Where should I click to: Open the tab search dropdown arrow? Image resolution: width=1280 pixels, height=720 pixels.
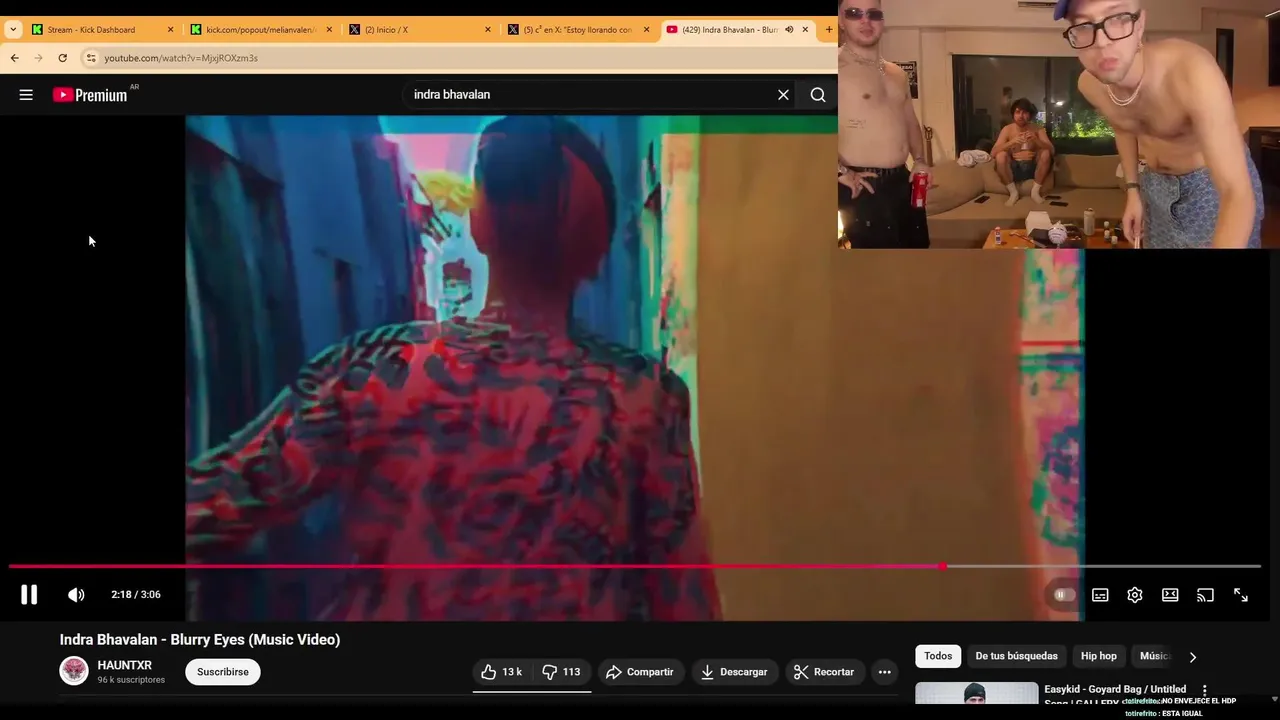pyautogui.click(x=13, y=30)
